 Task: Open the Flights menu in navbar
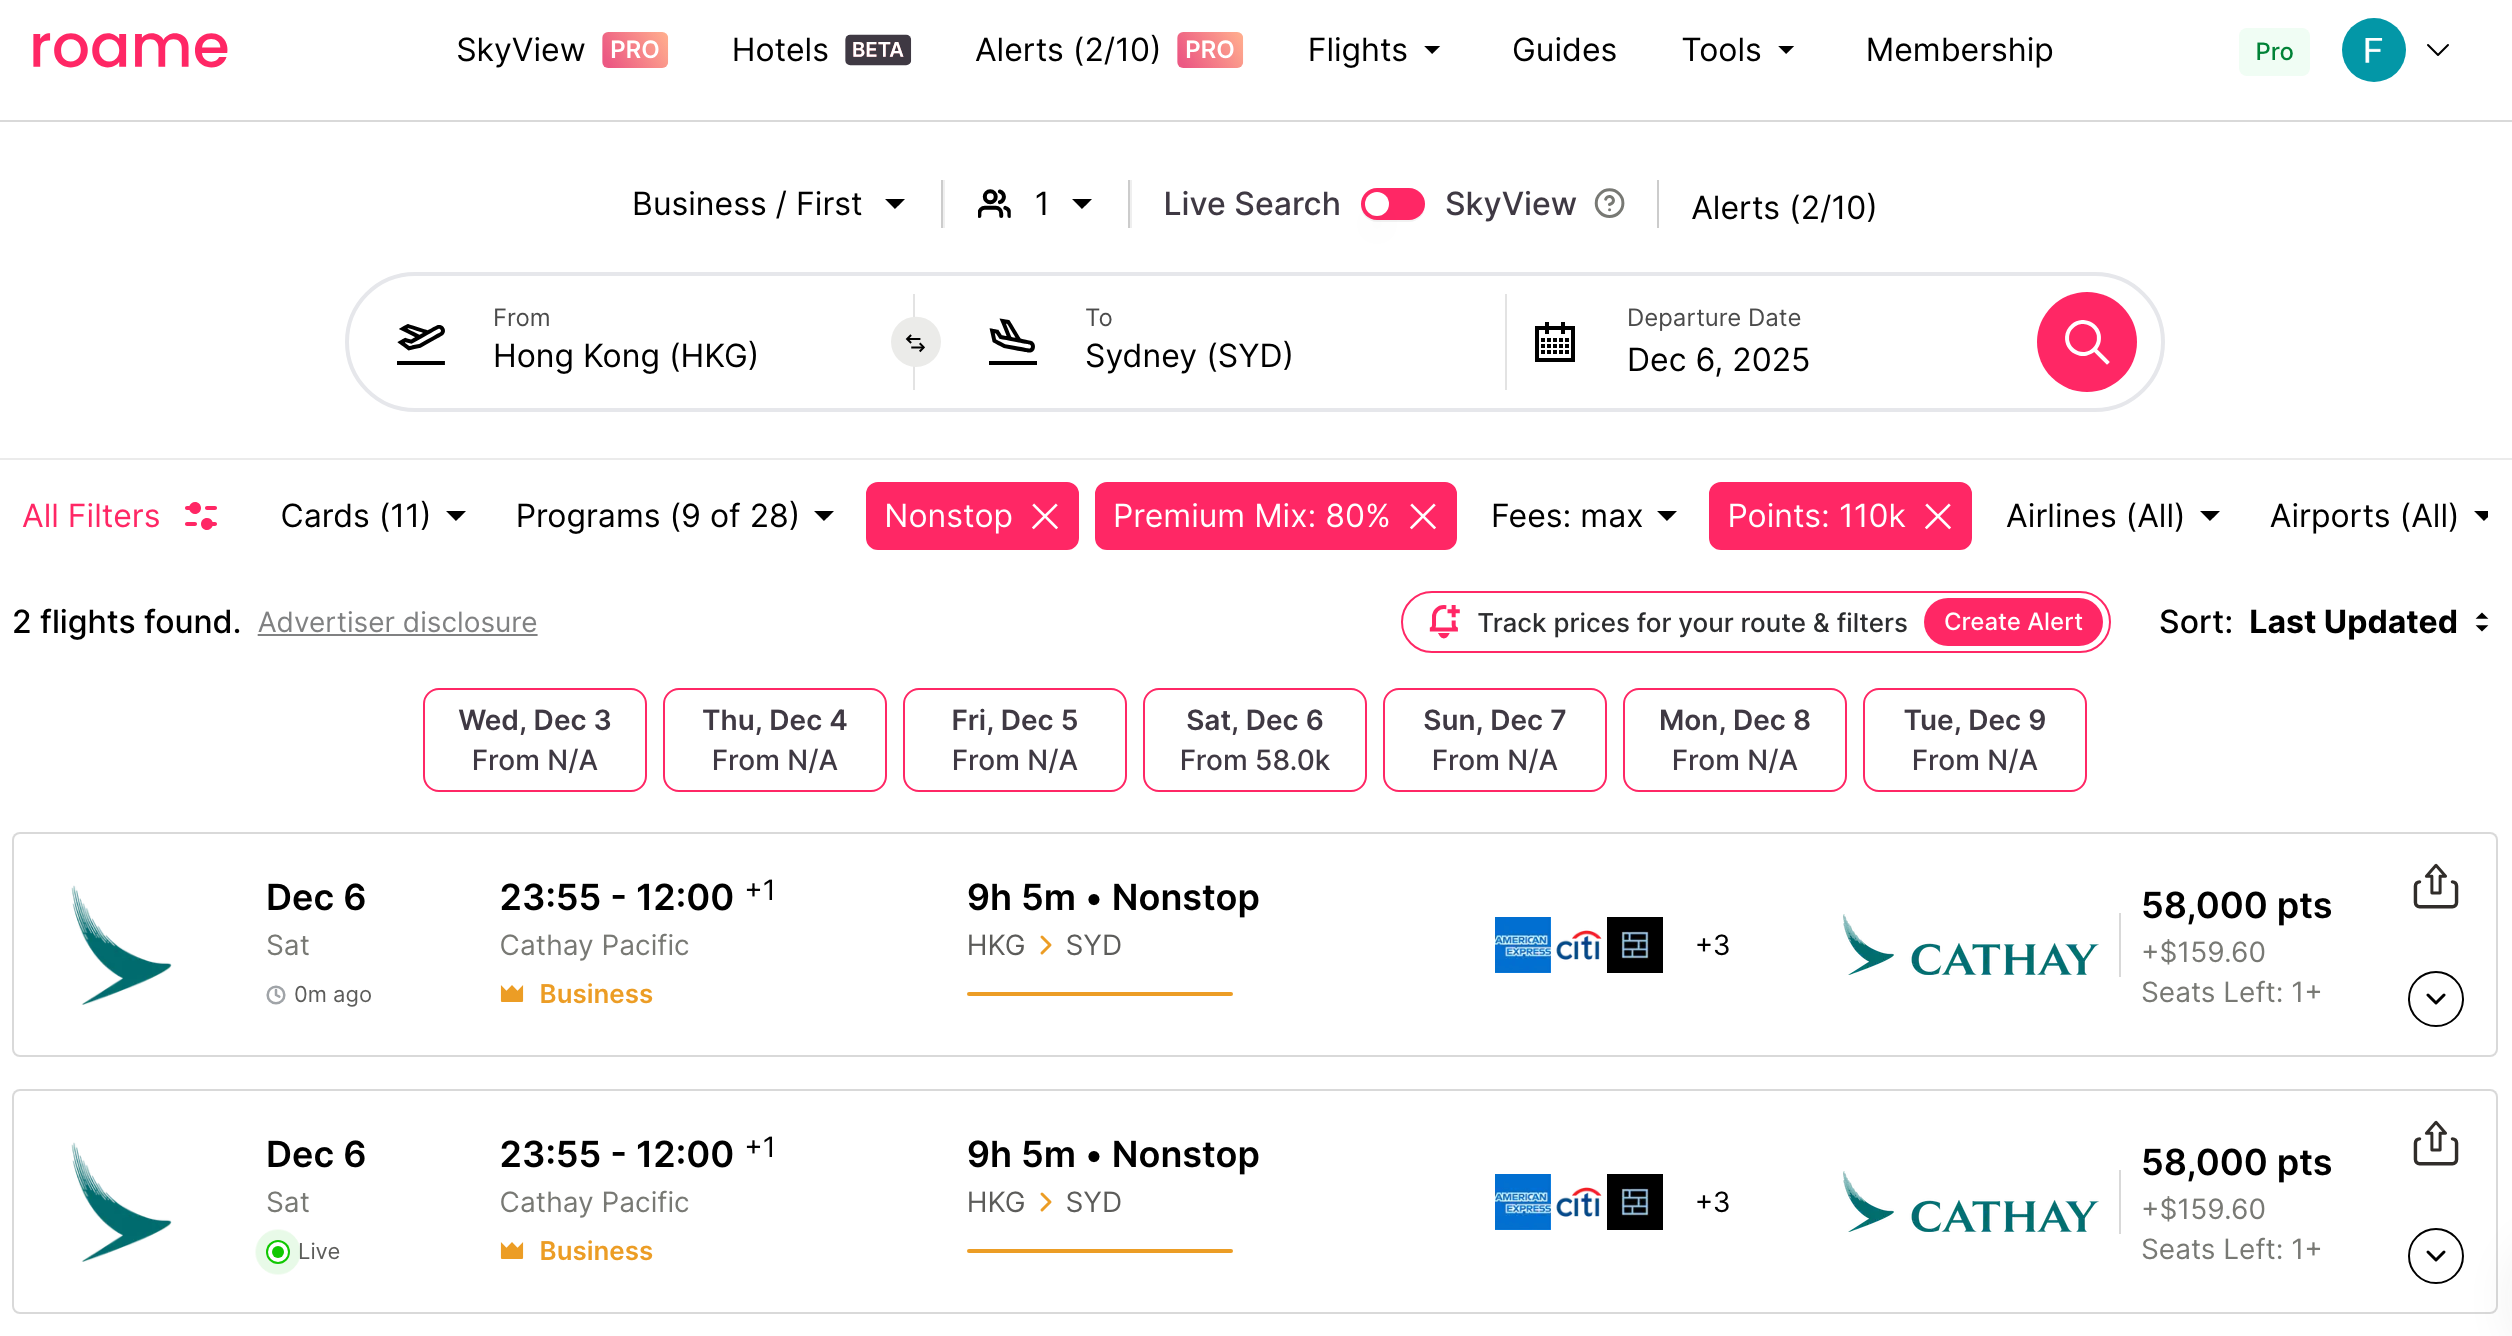pyautogui.click(x=1374, y=50)
